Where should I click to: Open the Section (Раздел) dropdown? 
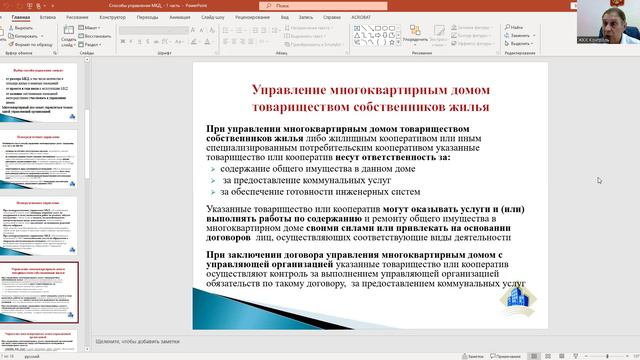[x=90, y=44]
